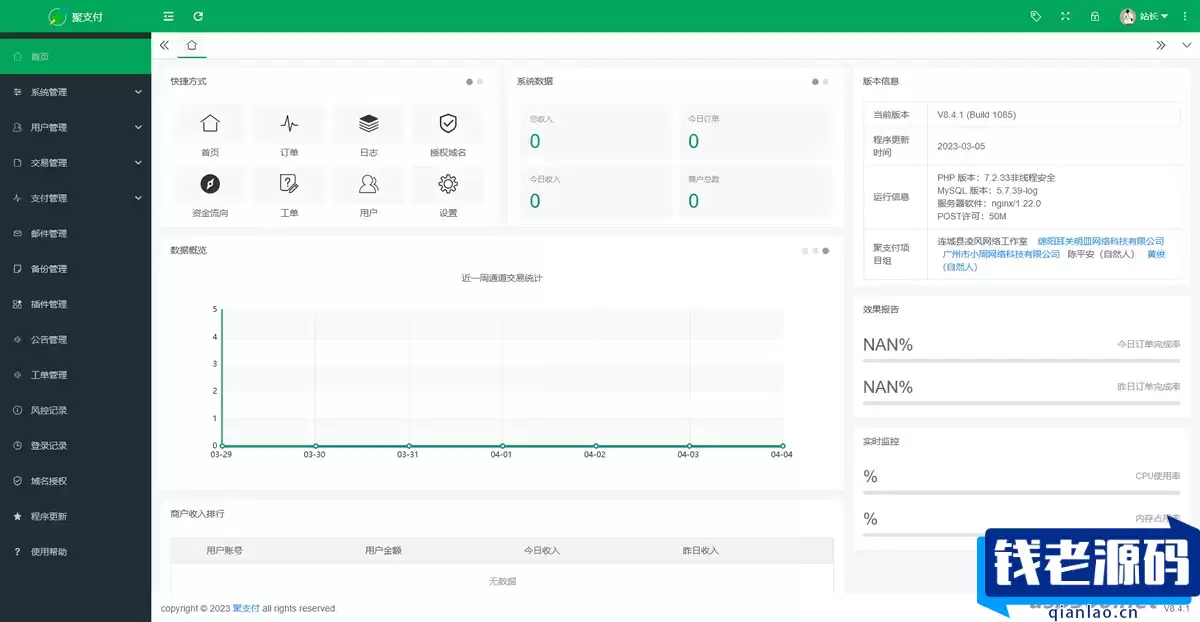Open the 绵阳耳关明皿网络科技有限公司 link
1200x622 pixels.
pyautogui.click(x=1101, y=241)
